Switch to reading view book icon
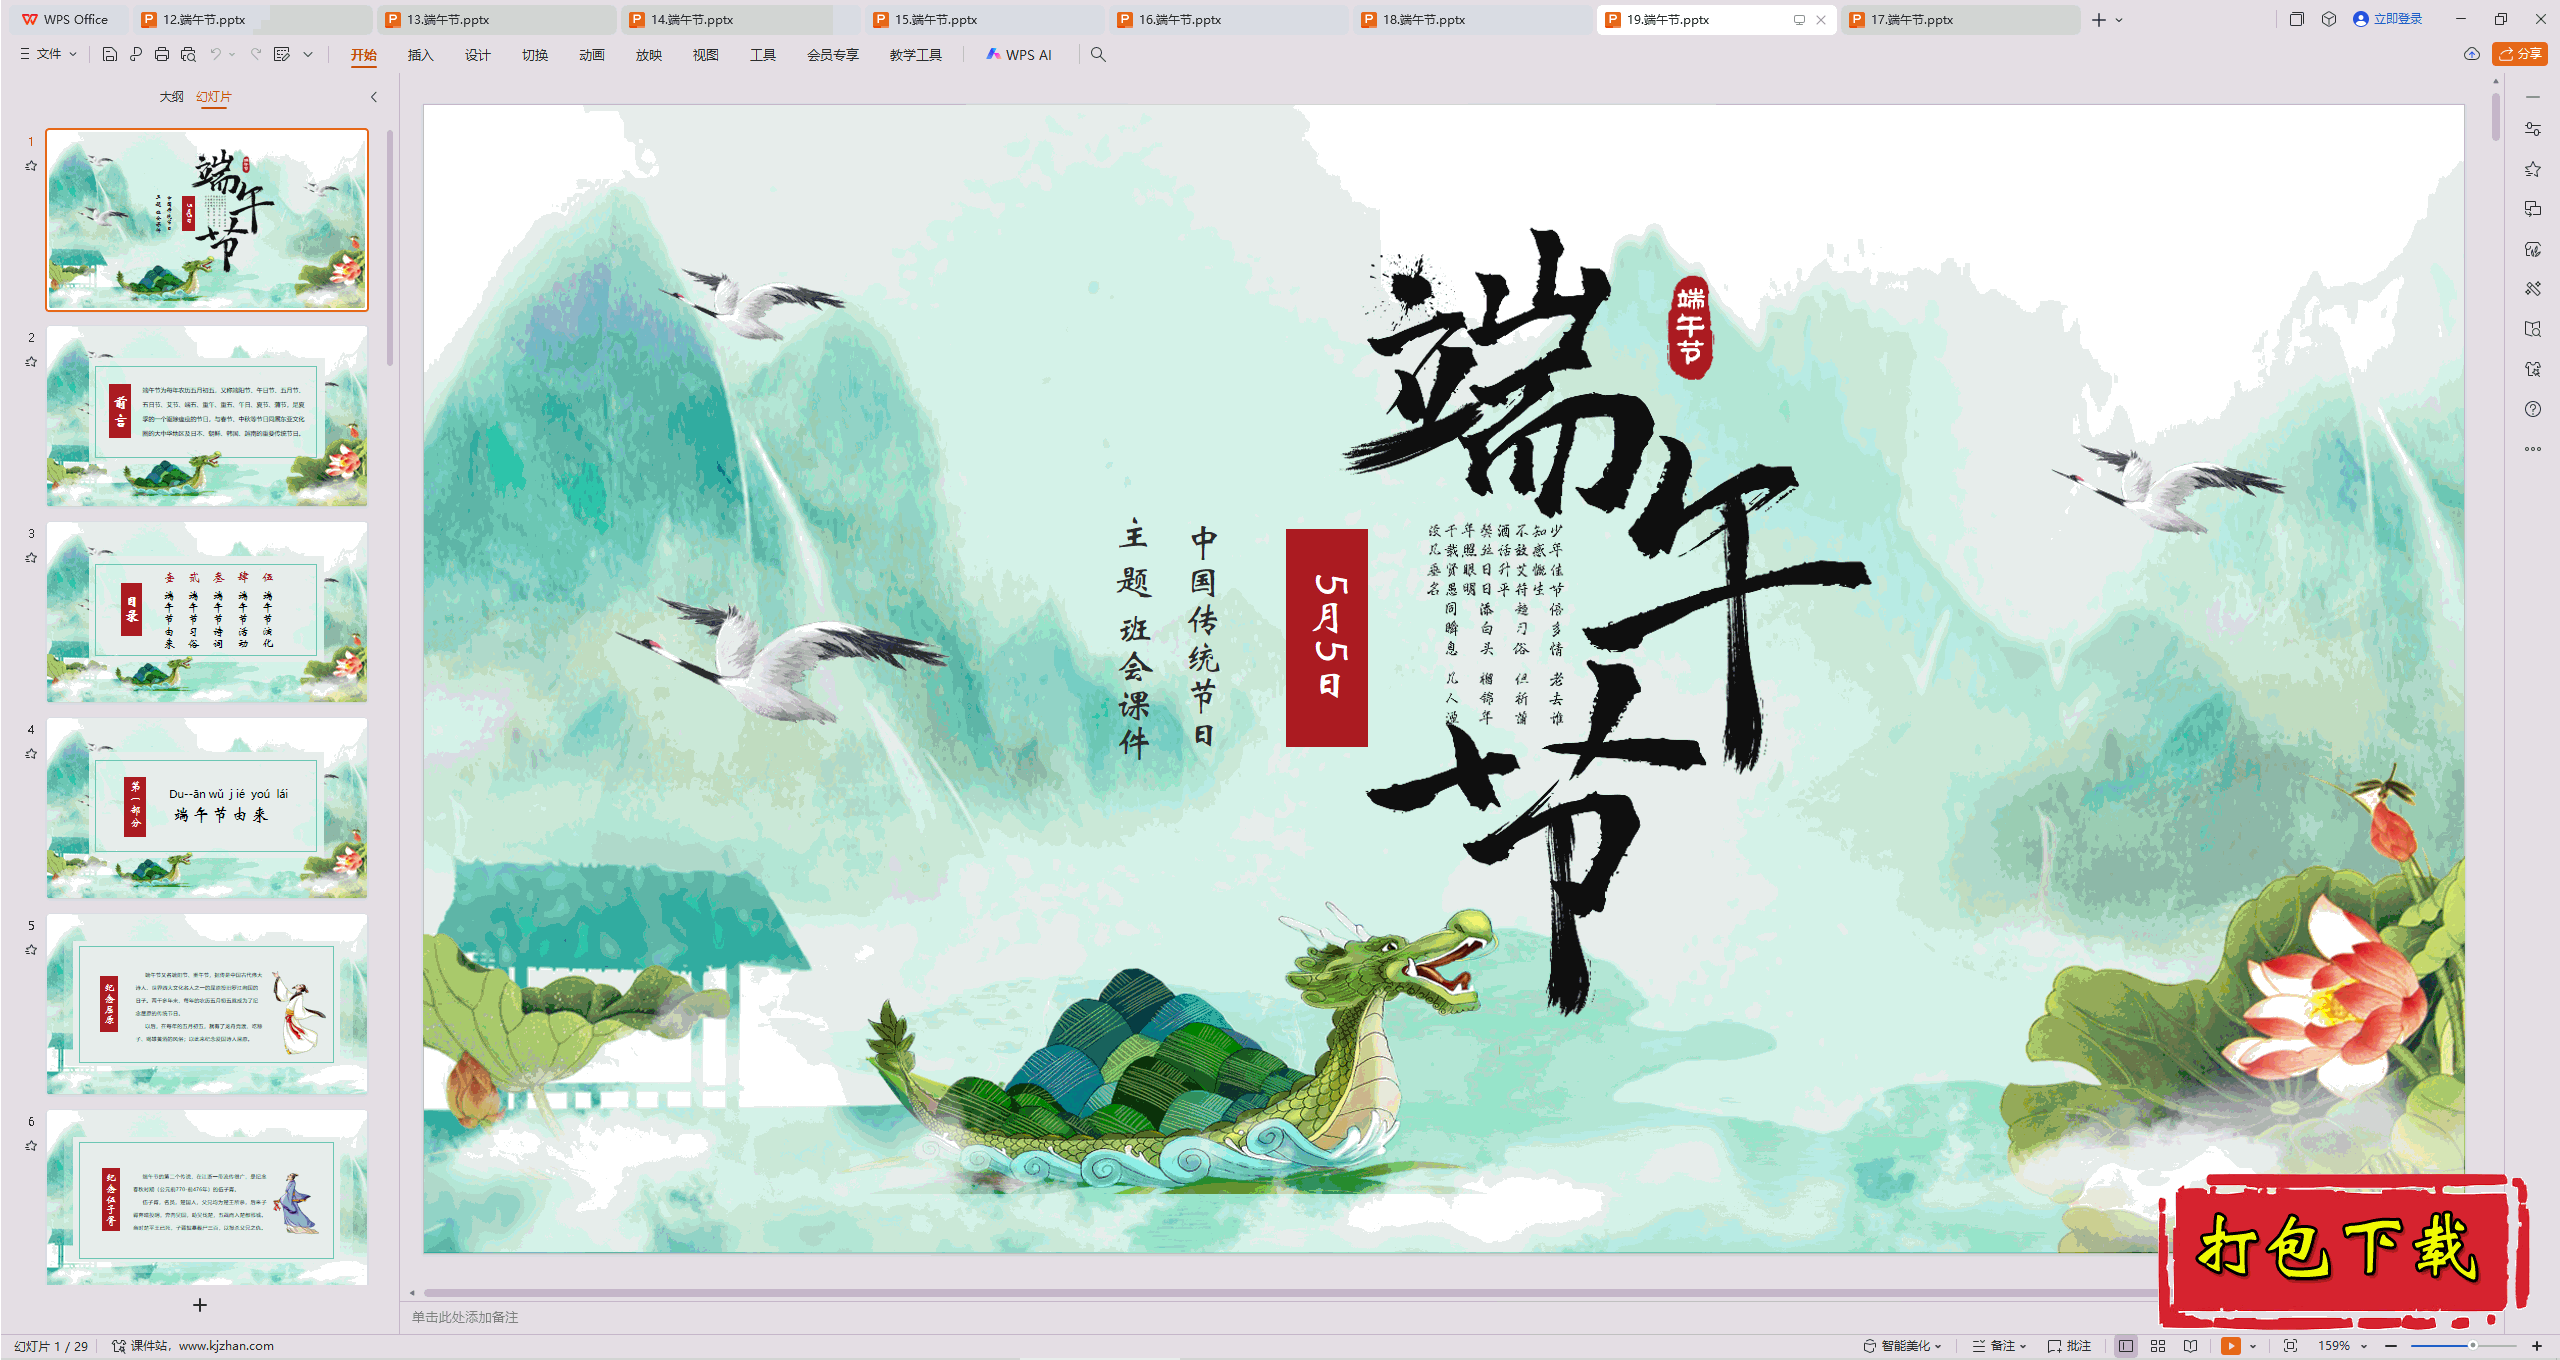The height and width of the screenshot is (1360, 2560). coord(2190,1346)
